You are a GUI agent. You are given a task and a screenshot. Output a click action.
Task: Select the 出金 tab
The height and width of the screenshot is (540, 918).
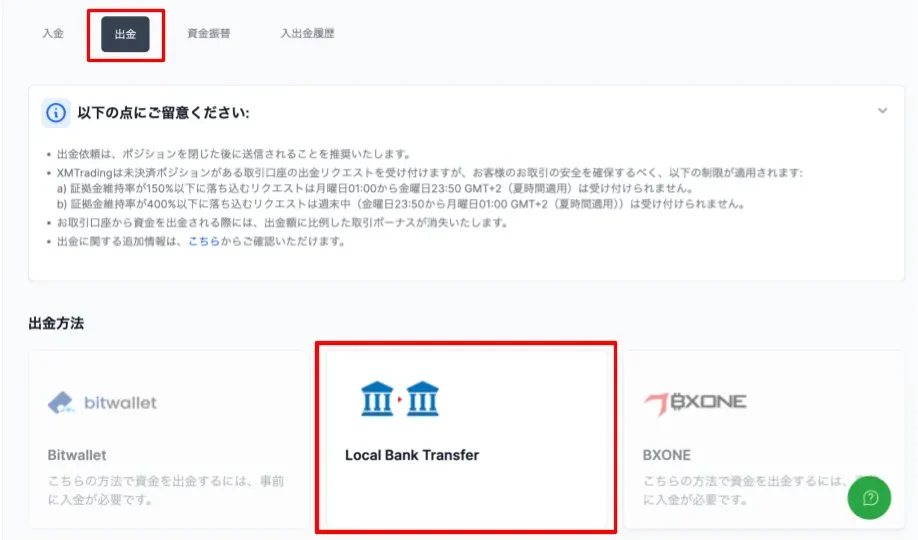click(125, 34)
